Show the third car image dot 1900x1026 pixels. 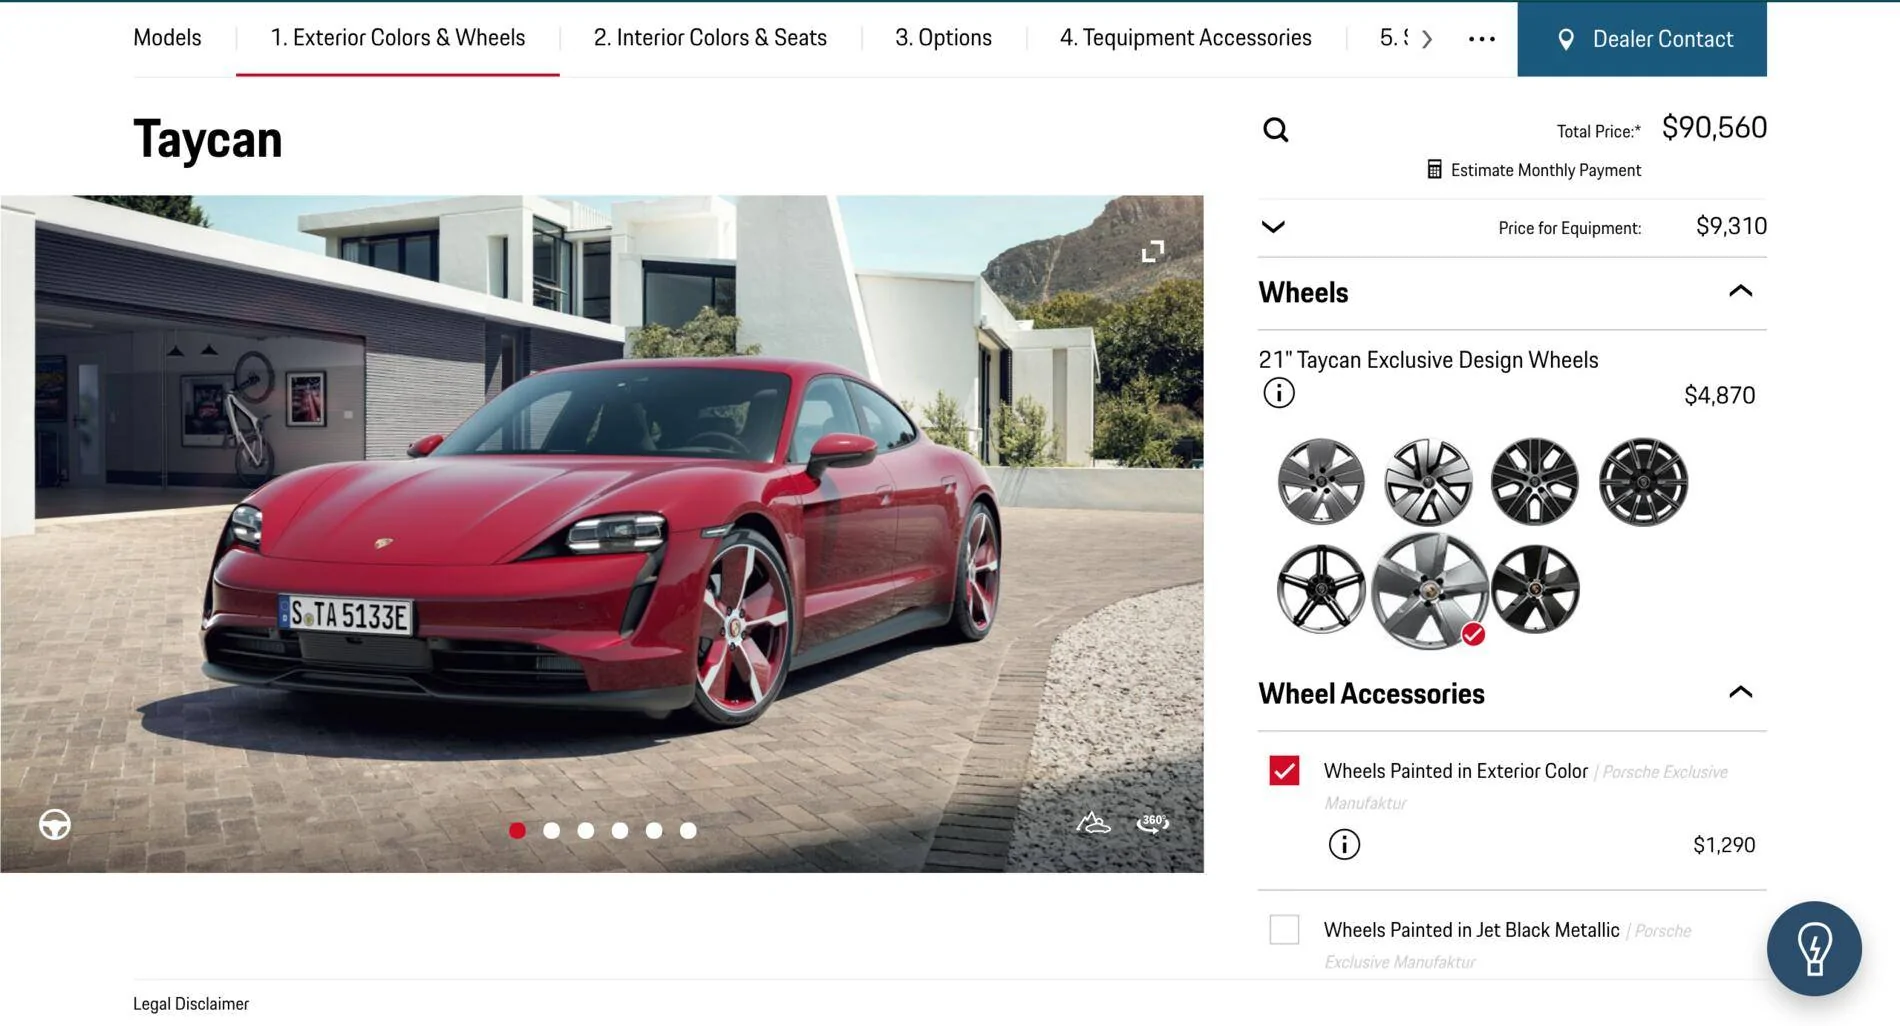pyautogui.click(x=585, y=830)
